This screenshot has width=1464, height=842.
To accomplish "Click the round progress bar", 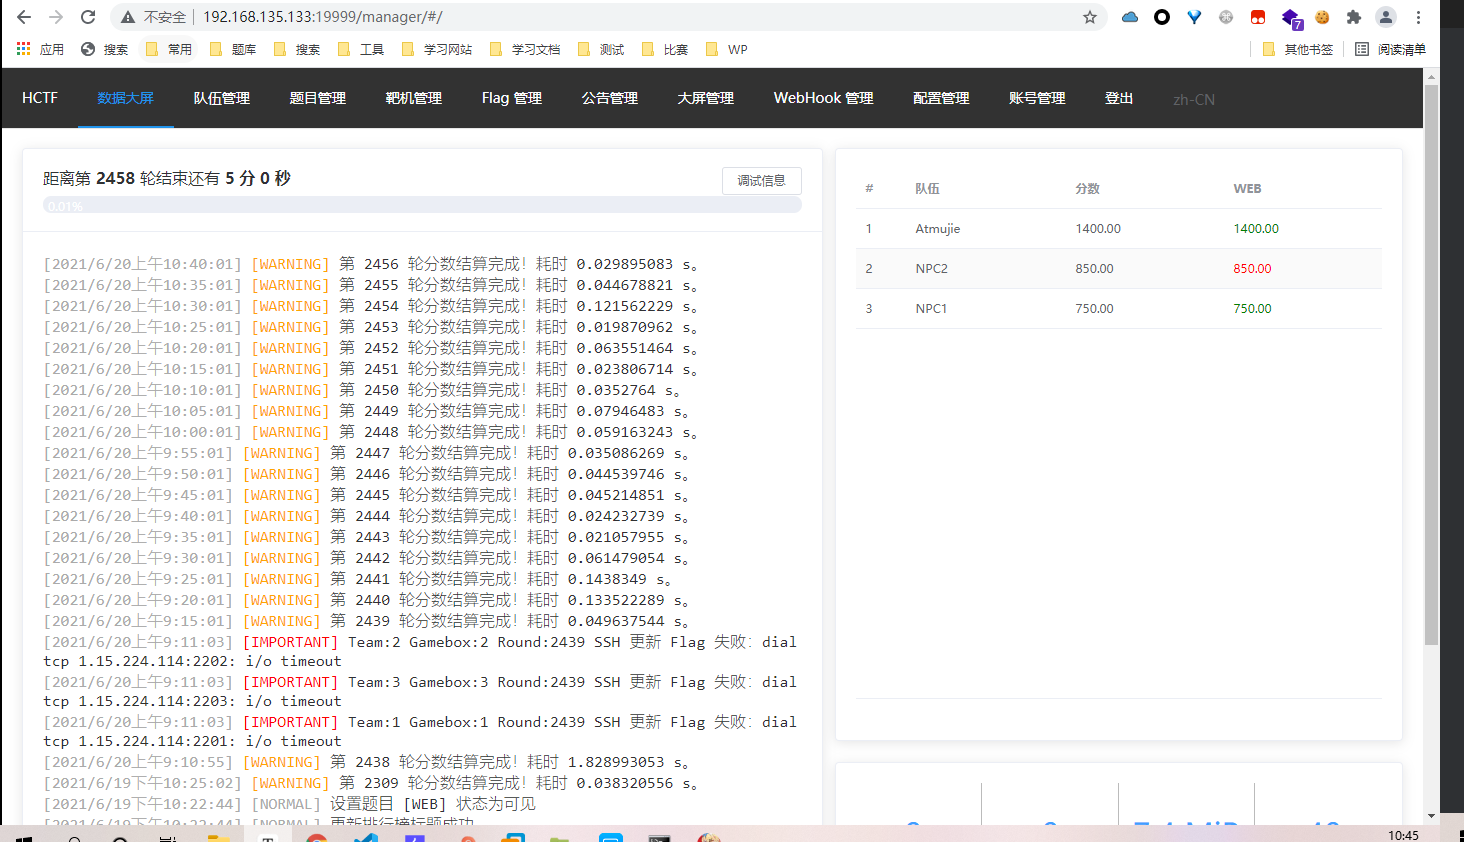I will (x=422, y=206).
